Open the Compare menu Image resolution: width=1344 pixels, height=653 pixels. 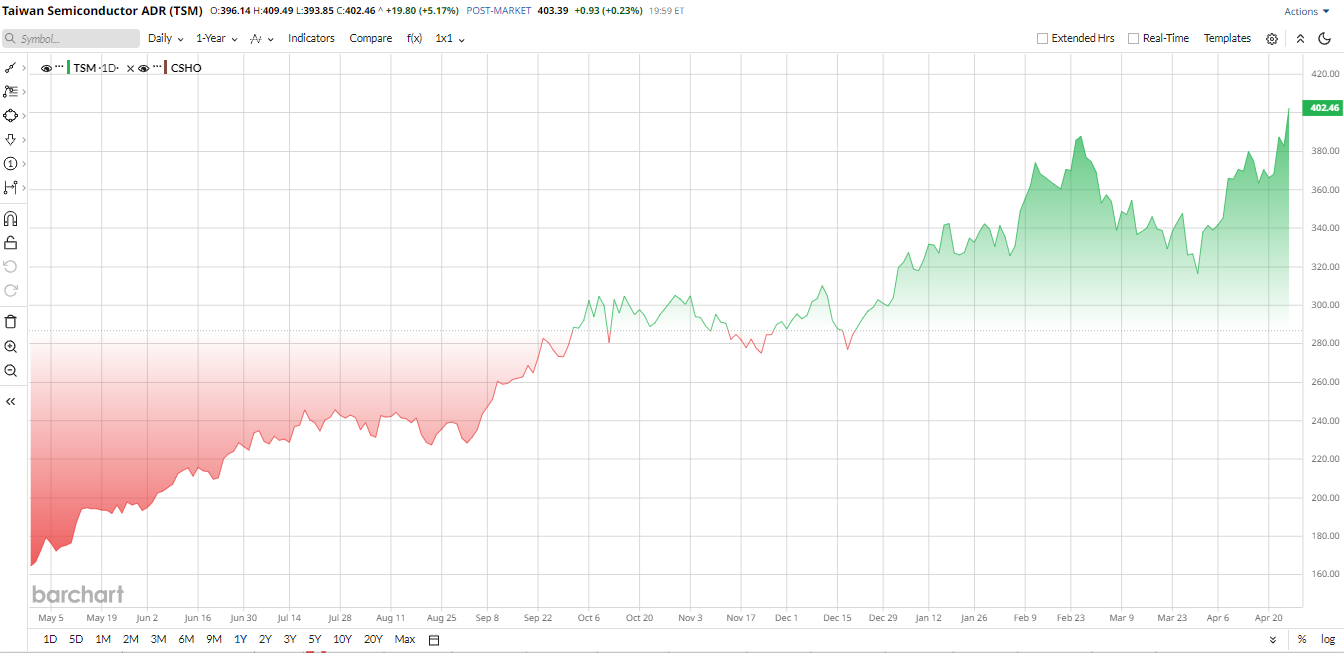click(370, 38)
